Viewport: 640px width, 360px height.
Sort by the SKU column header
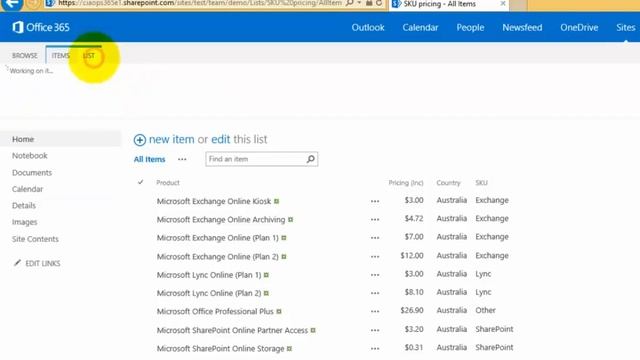pyautogui.click(x=481, y=182)
